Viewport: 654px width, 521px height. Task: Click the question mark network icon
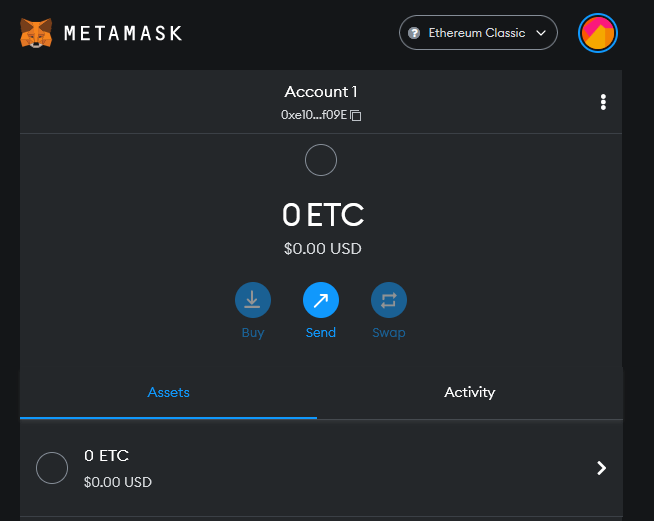click(414, 33)
